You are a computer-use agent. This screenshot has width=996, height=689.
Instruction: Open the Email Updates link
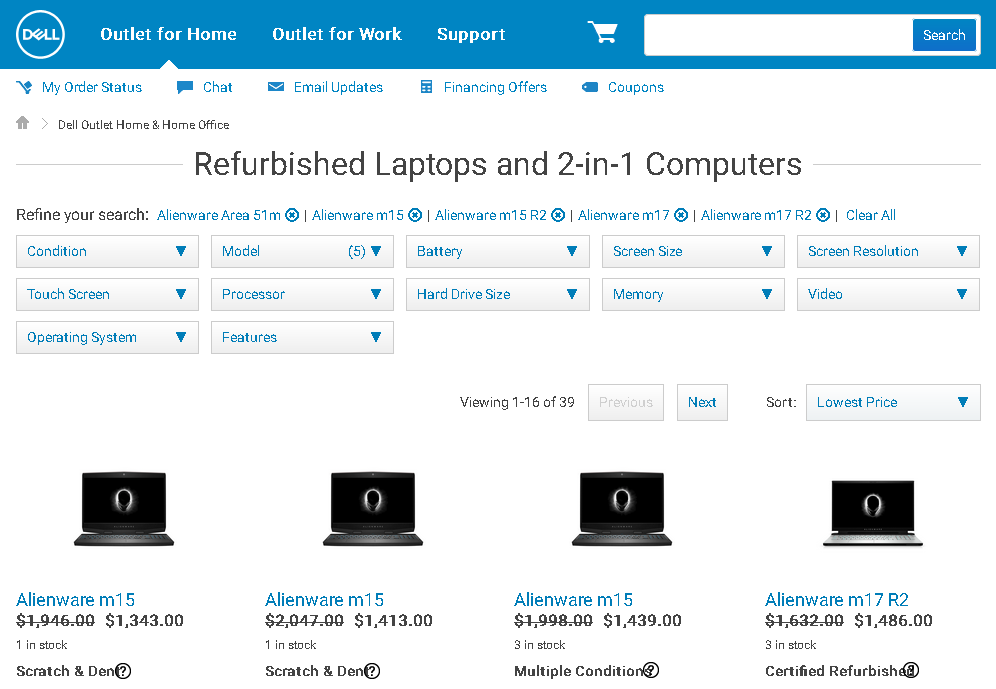(338, 87)
